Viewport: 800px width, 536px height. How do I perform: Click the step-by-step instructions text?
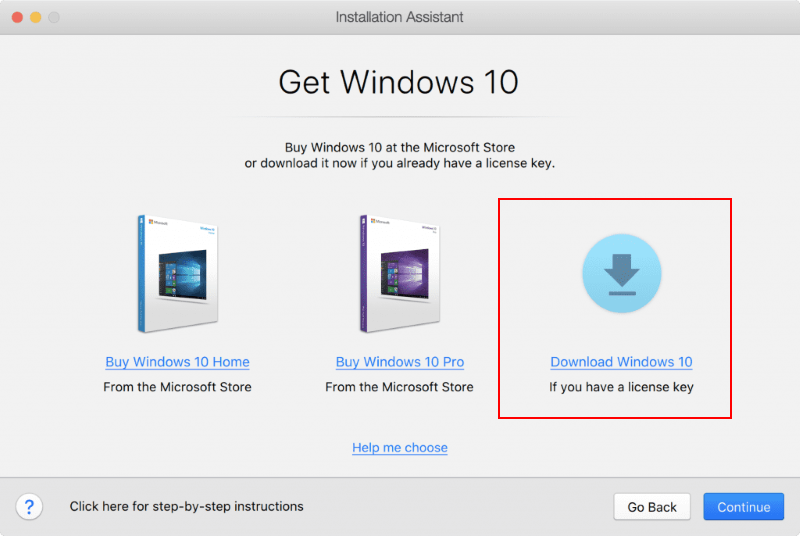[186, 506]
